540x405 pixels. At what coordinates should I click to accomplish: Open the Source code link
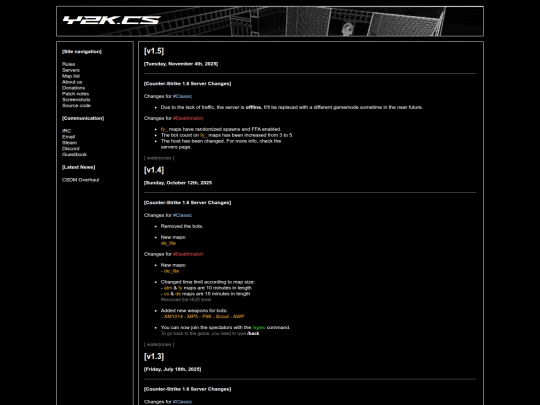76,105
